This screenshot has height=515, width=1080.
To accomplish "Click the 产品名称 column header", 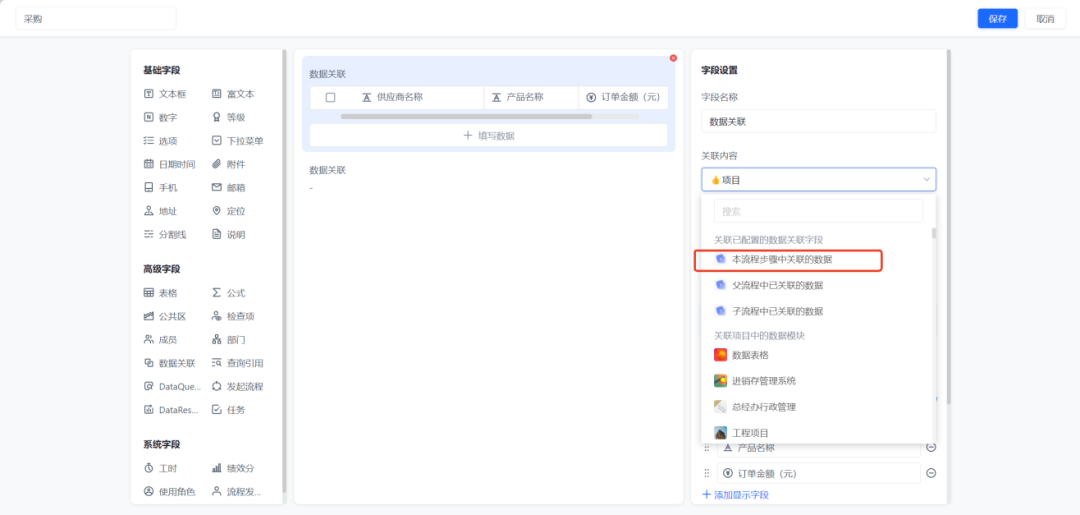I will pos(518,98).
